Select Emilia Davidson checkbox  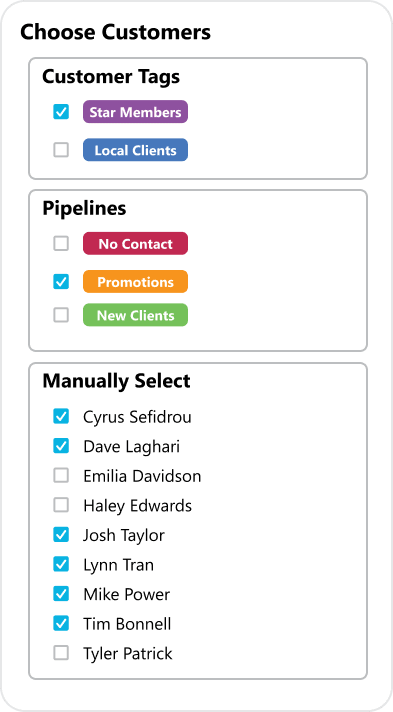tap(61, 475)
